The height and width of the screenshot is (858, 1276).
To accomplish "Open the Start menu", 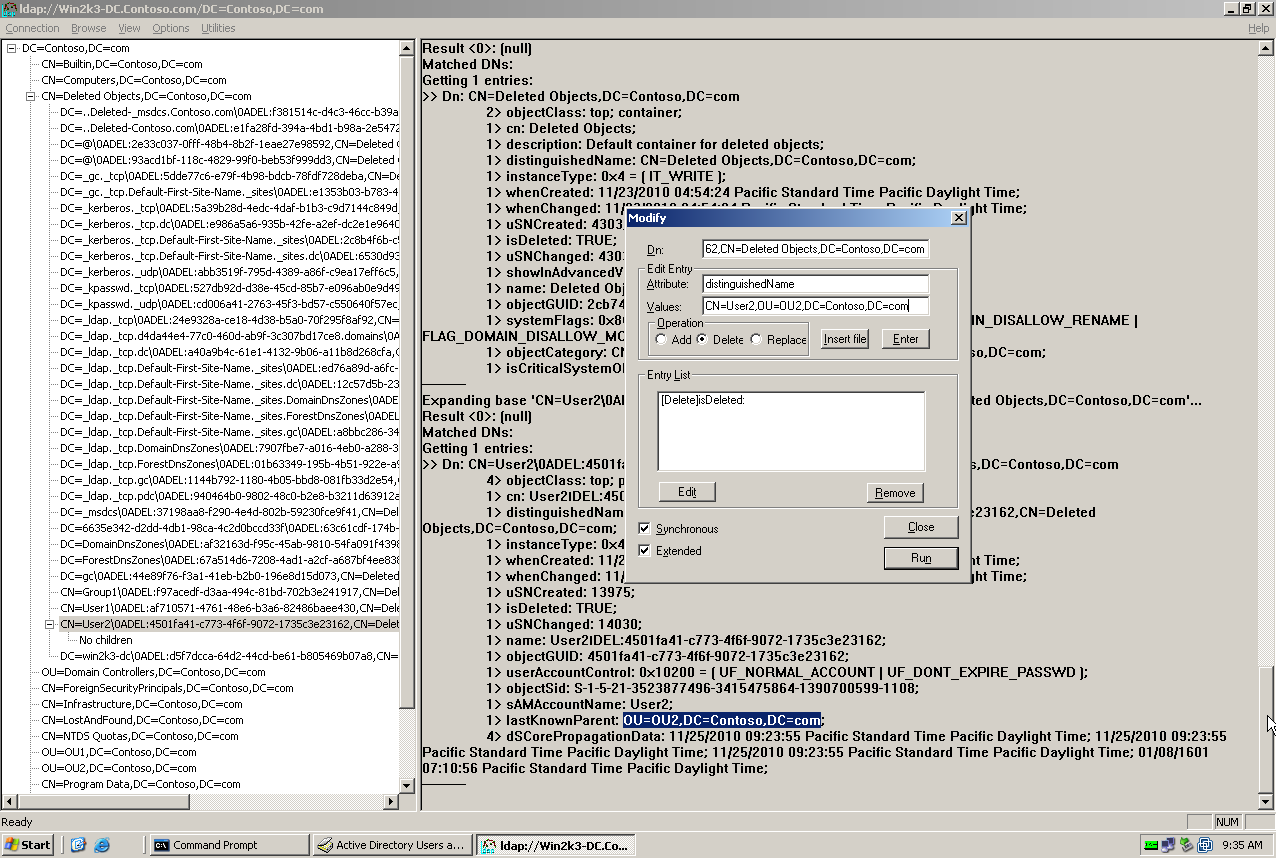I will 28,845.
